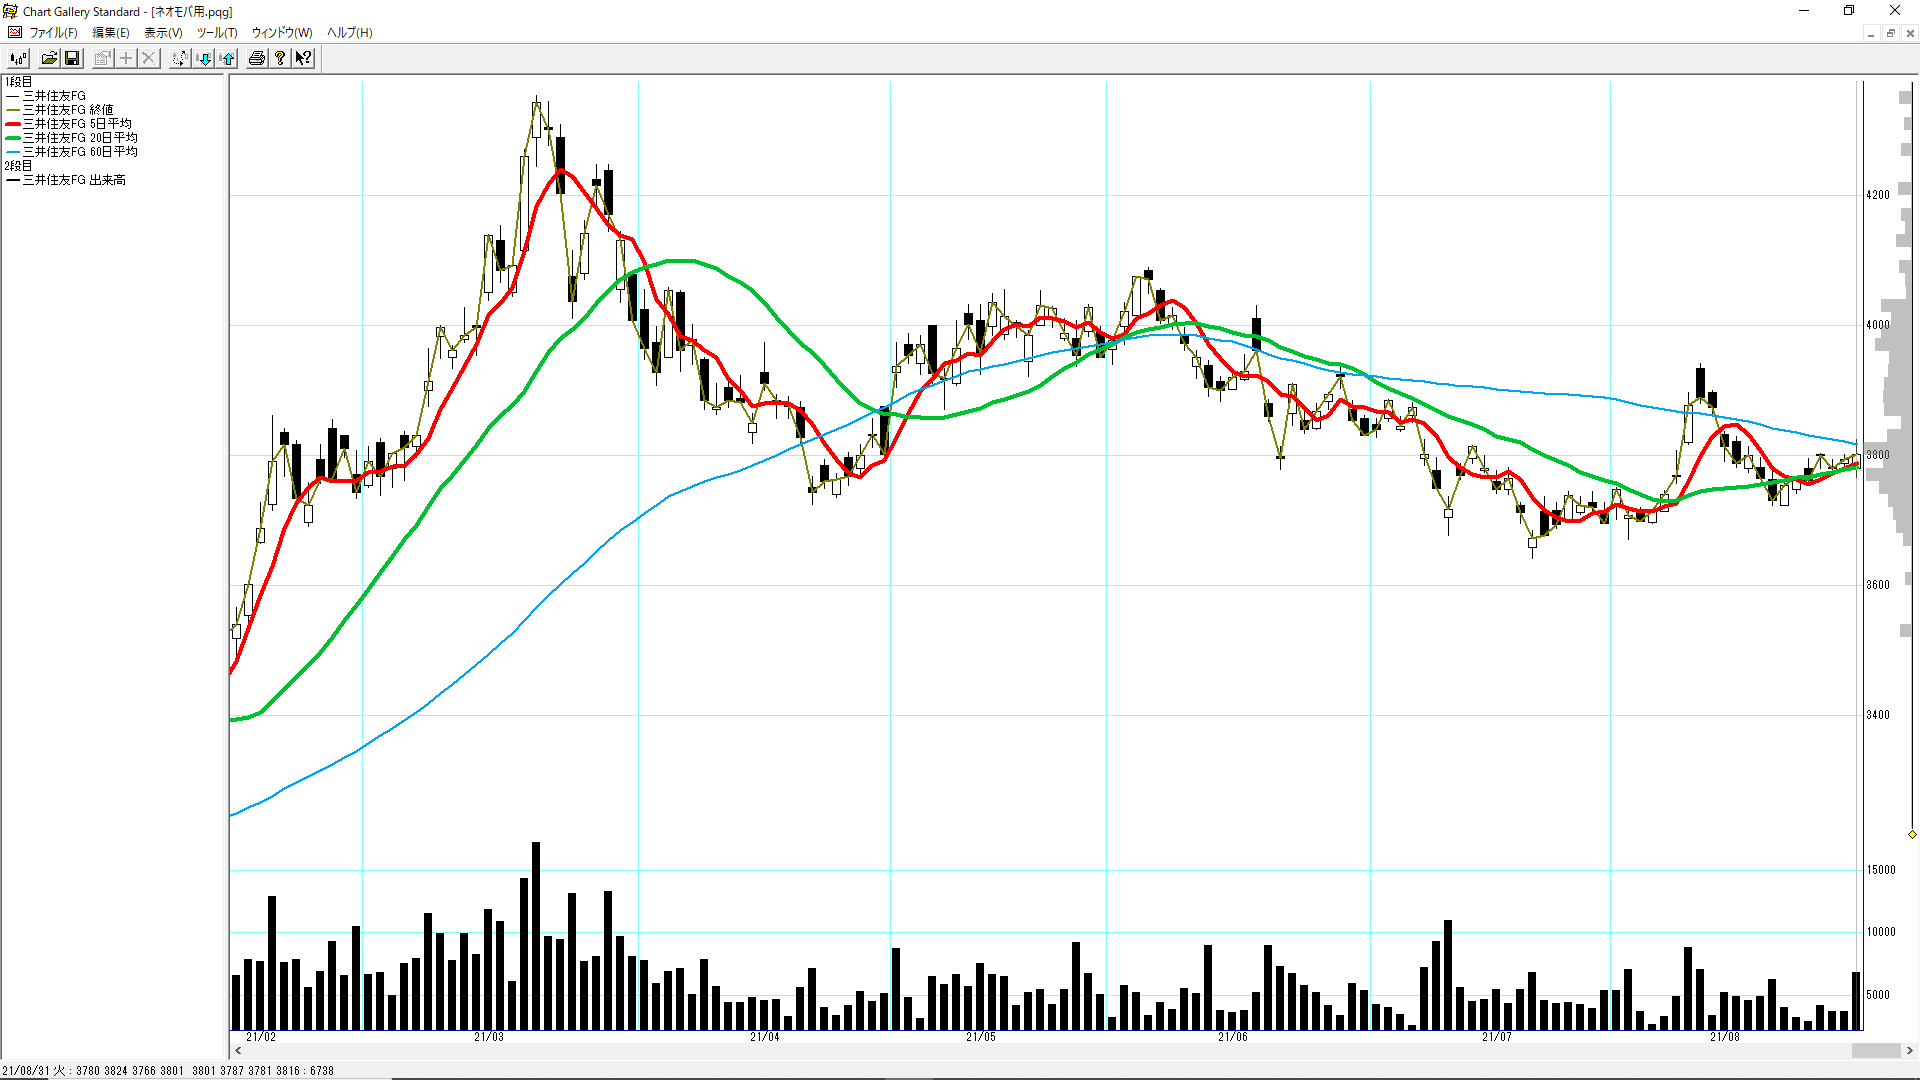1920x1080 pixels.
Task: Restore the inner document window
Action: (x=1890, y=33)
